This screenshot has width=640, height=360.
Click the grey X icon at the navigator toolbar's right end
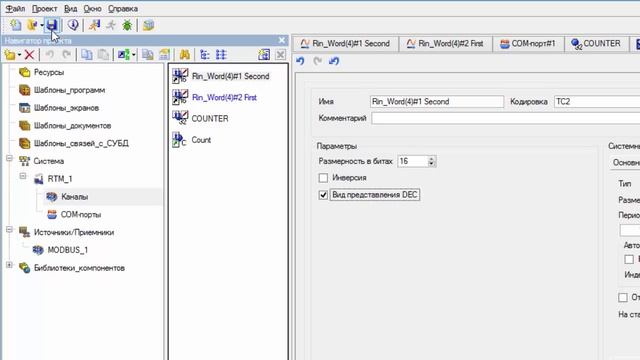pos(280,54)
